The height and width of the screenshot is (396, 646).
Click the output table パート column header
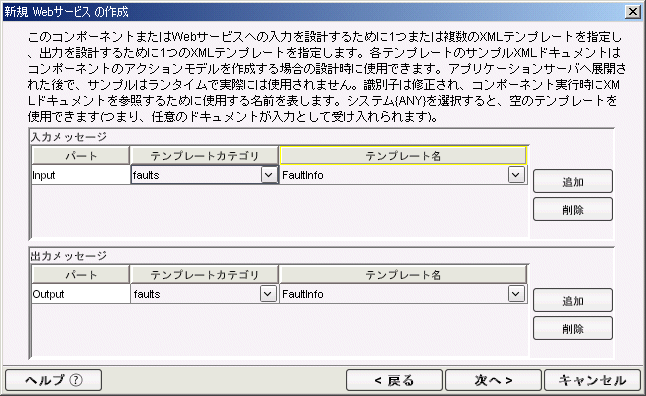coord(81,275)
